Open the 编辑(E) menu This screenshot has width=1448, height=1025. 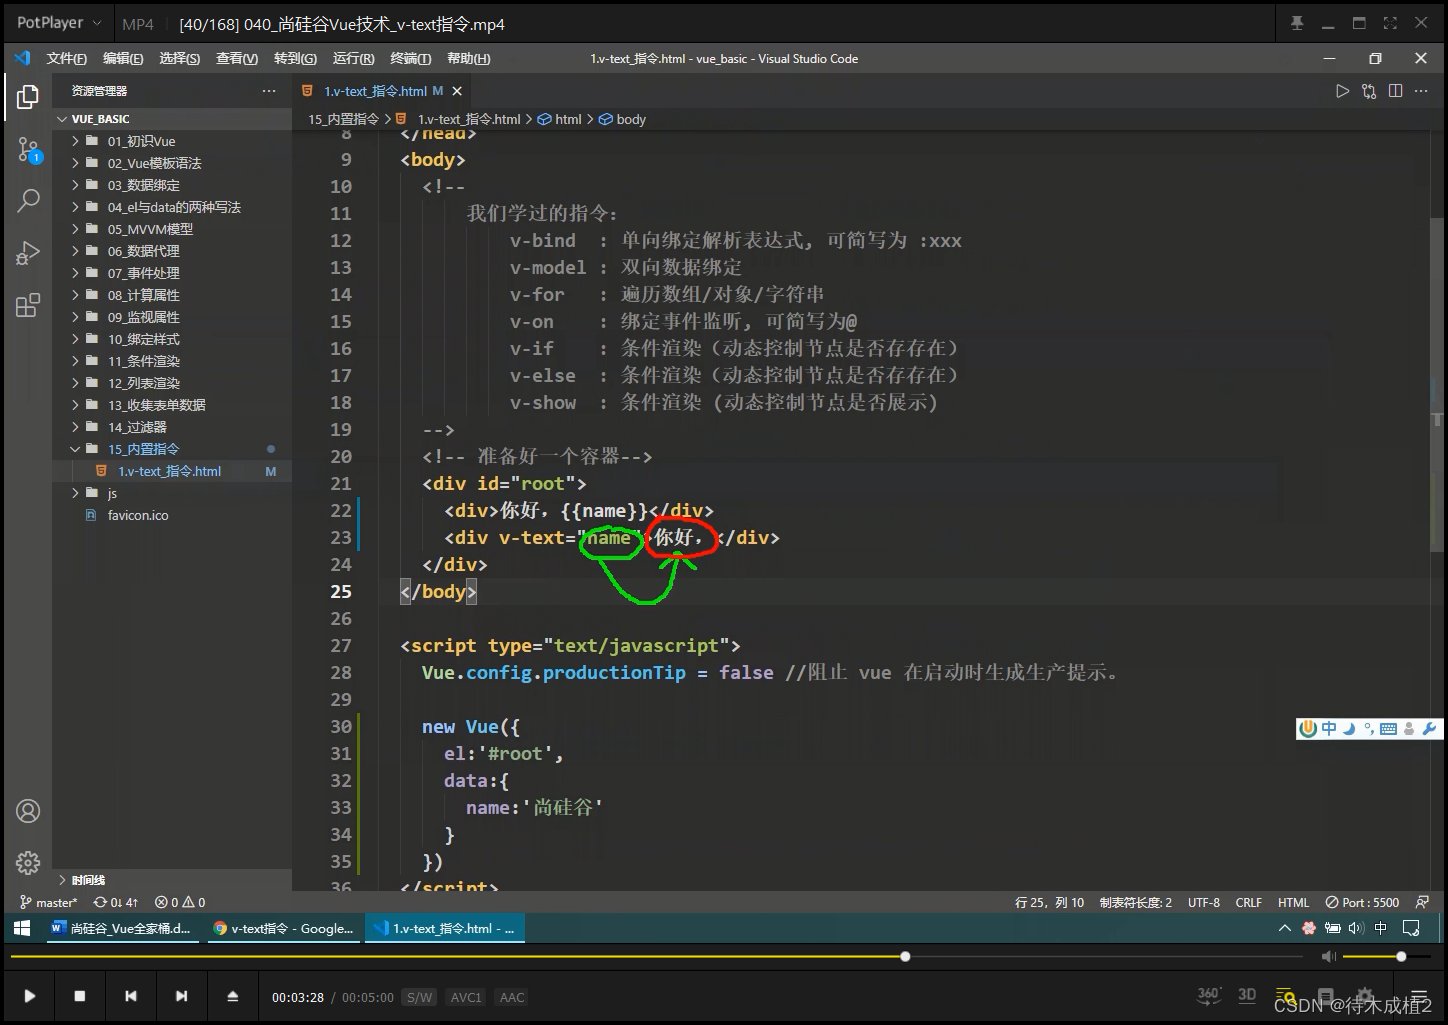point(123,59)
